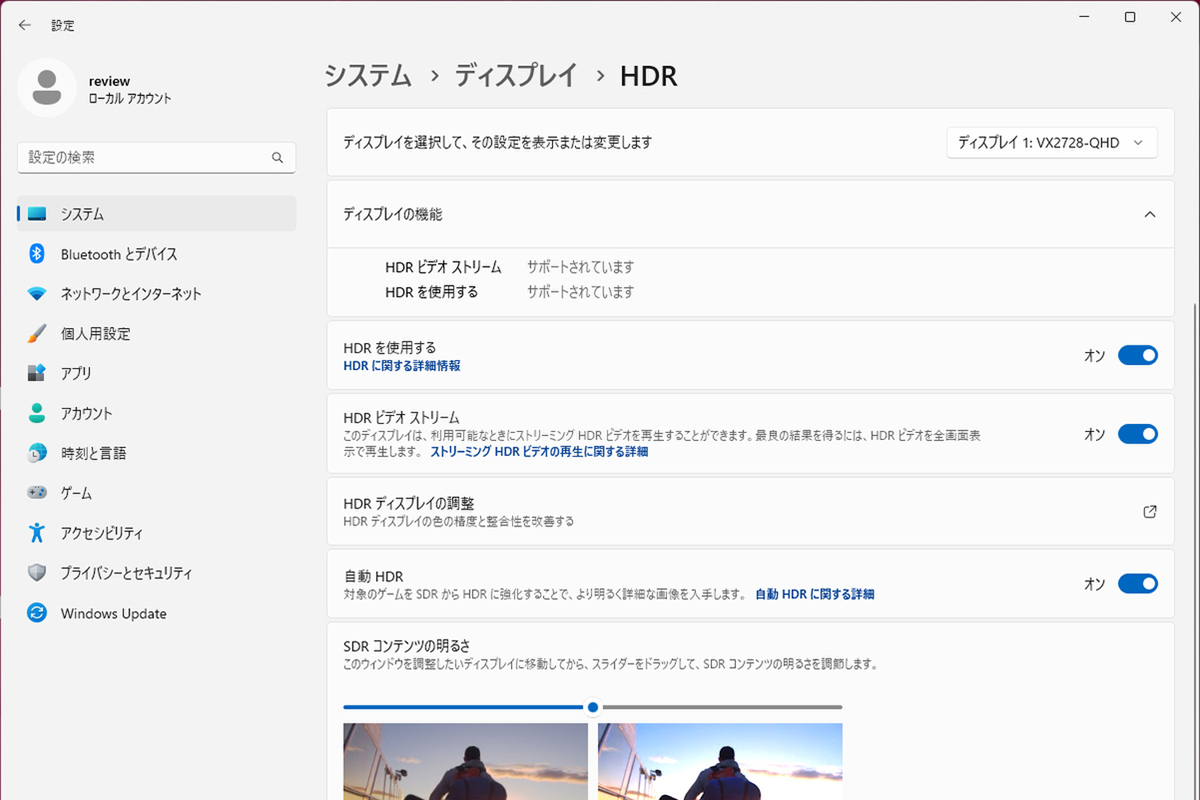The image size is (1200, 800).
Task: Click the Bluetooth icon in the sidebar
Action: coord(37,254)
